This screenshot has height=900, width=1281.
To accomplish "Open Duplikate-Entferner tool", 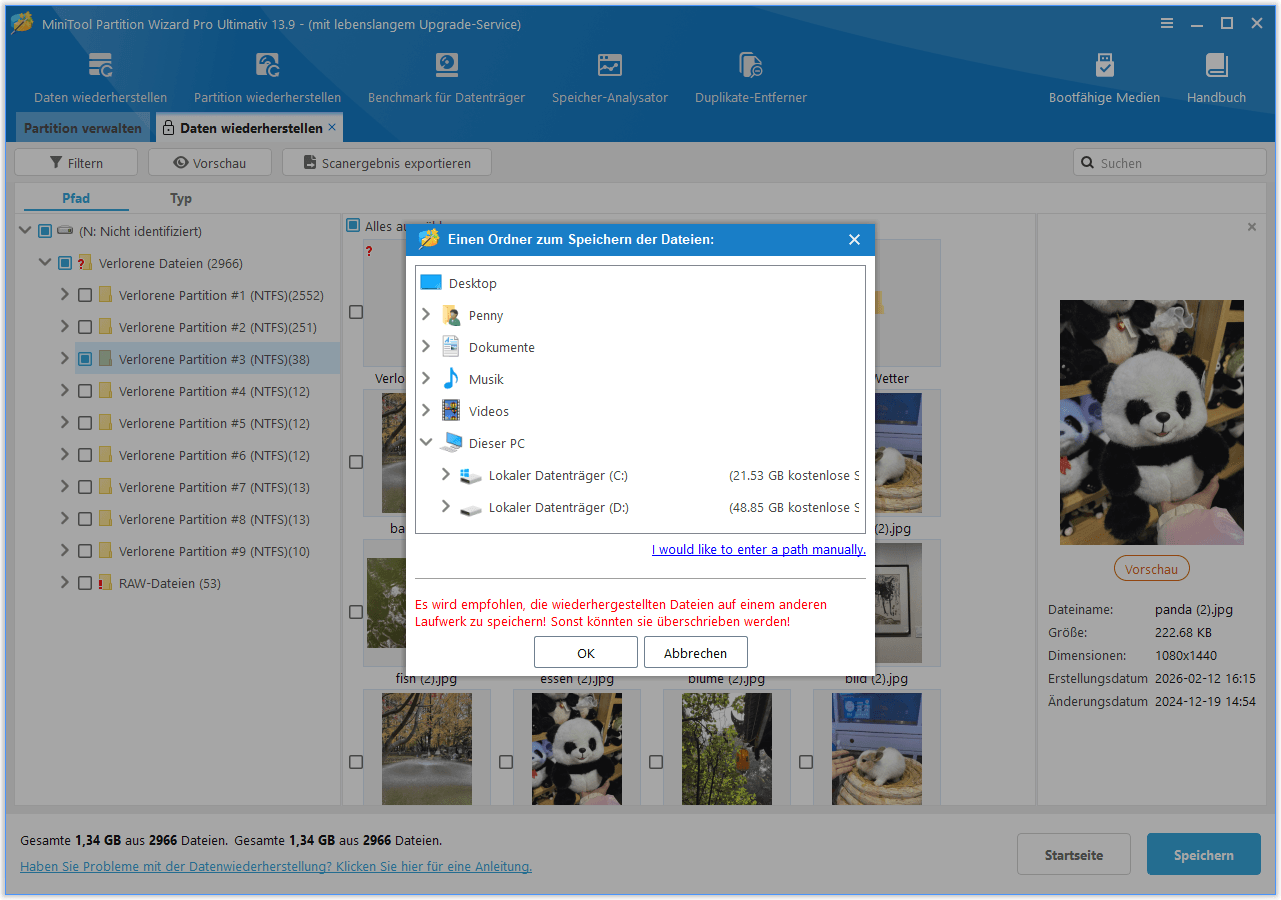I will pos(751,78).
